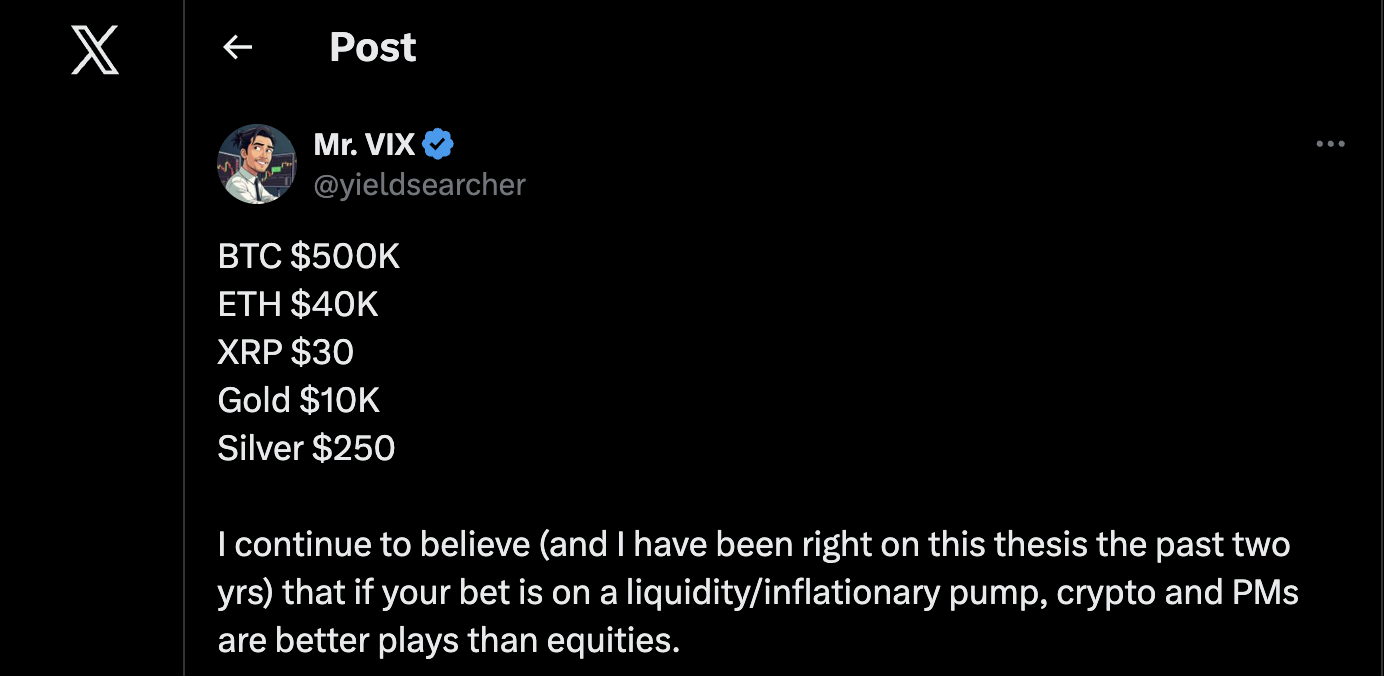Click the Silver $250 line
The image size is (1384, 676).
tap(306, 448)
